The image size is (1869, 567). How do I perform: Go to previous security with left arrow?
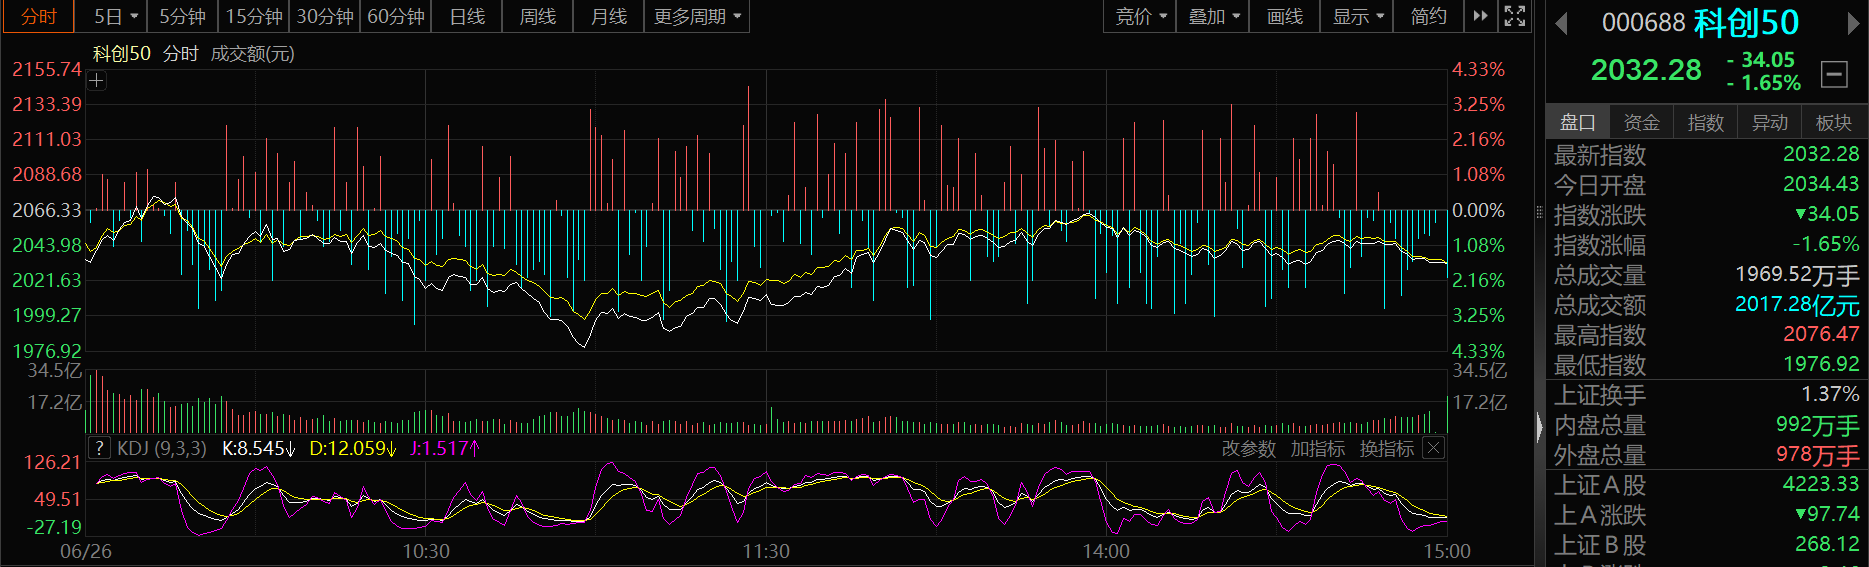click(1561, 23)
